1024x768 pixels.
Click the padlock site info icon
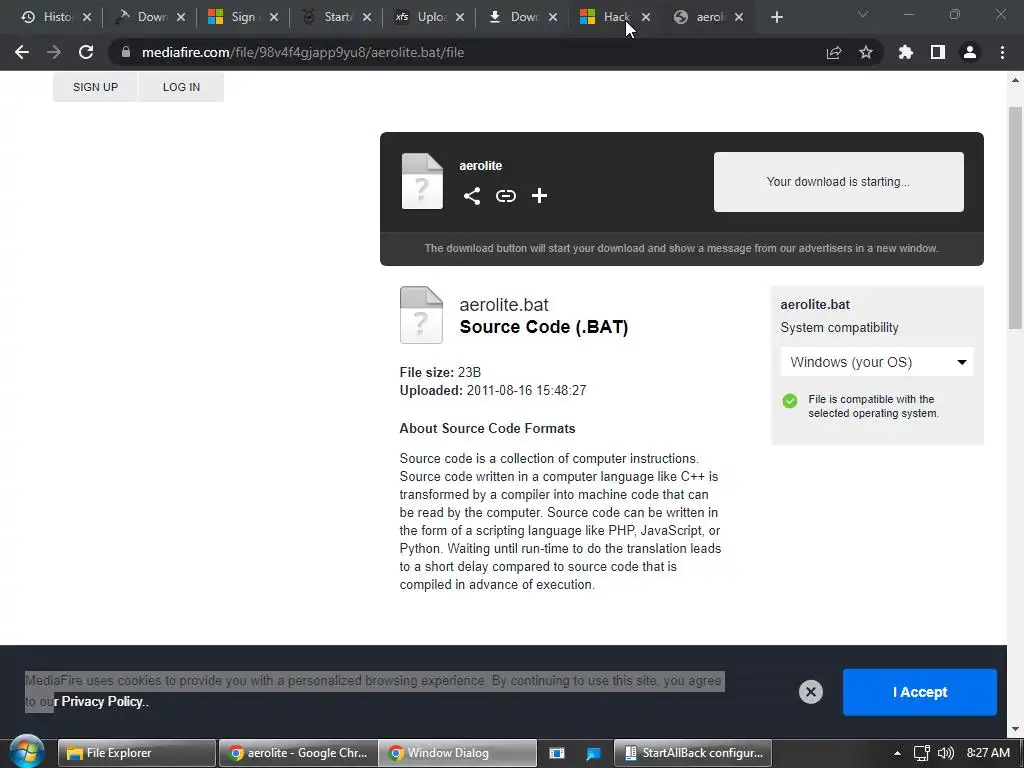click(126, 52)
